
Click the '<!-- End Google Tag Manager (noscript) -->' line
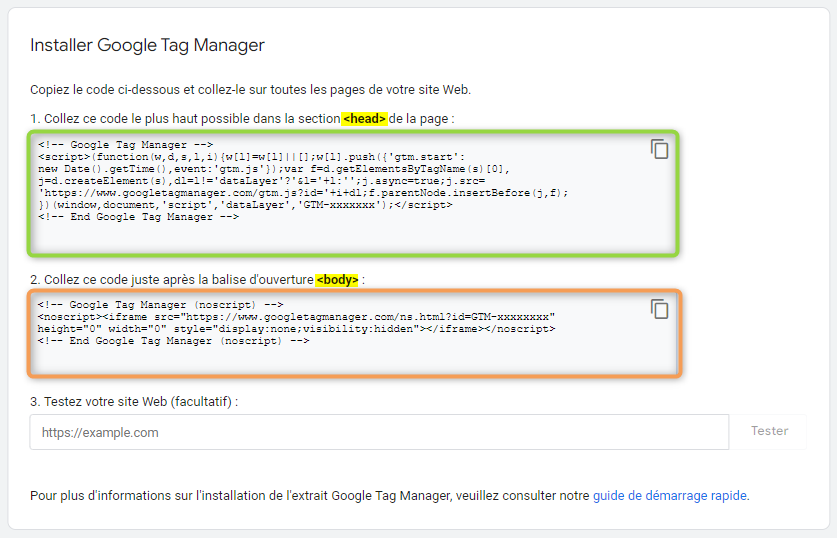tap(173, 341)
